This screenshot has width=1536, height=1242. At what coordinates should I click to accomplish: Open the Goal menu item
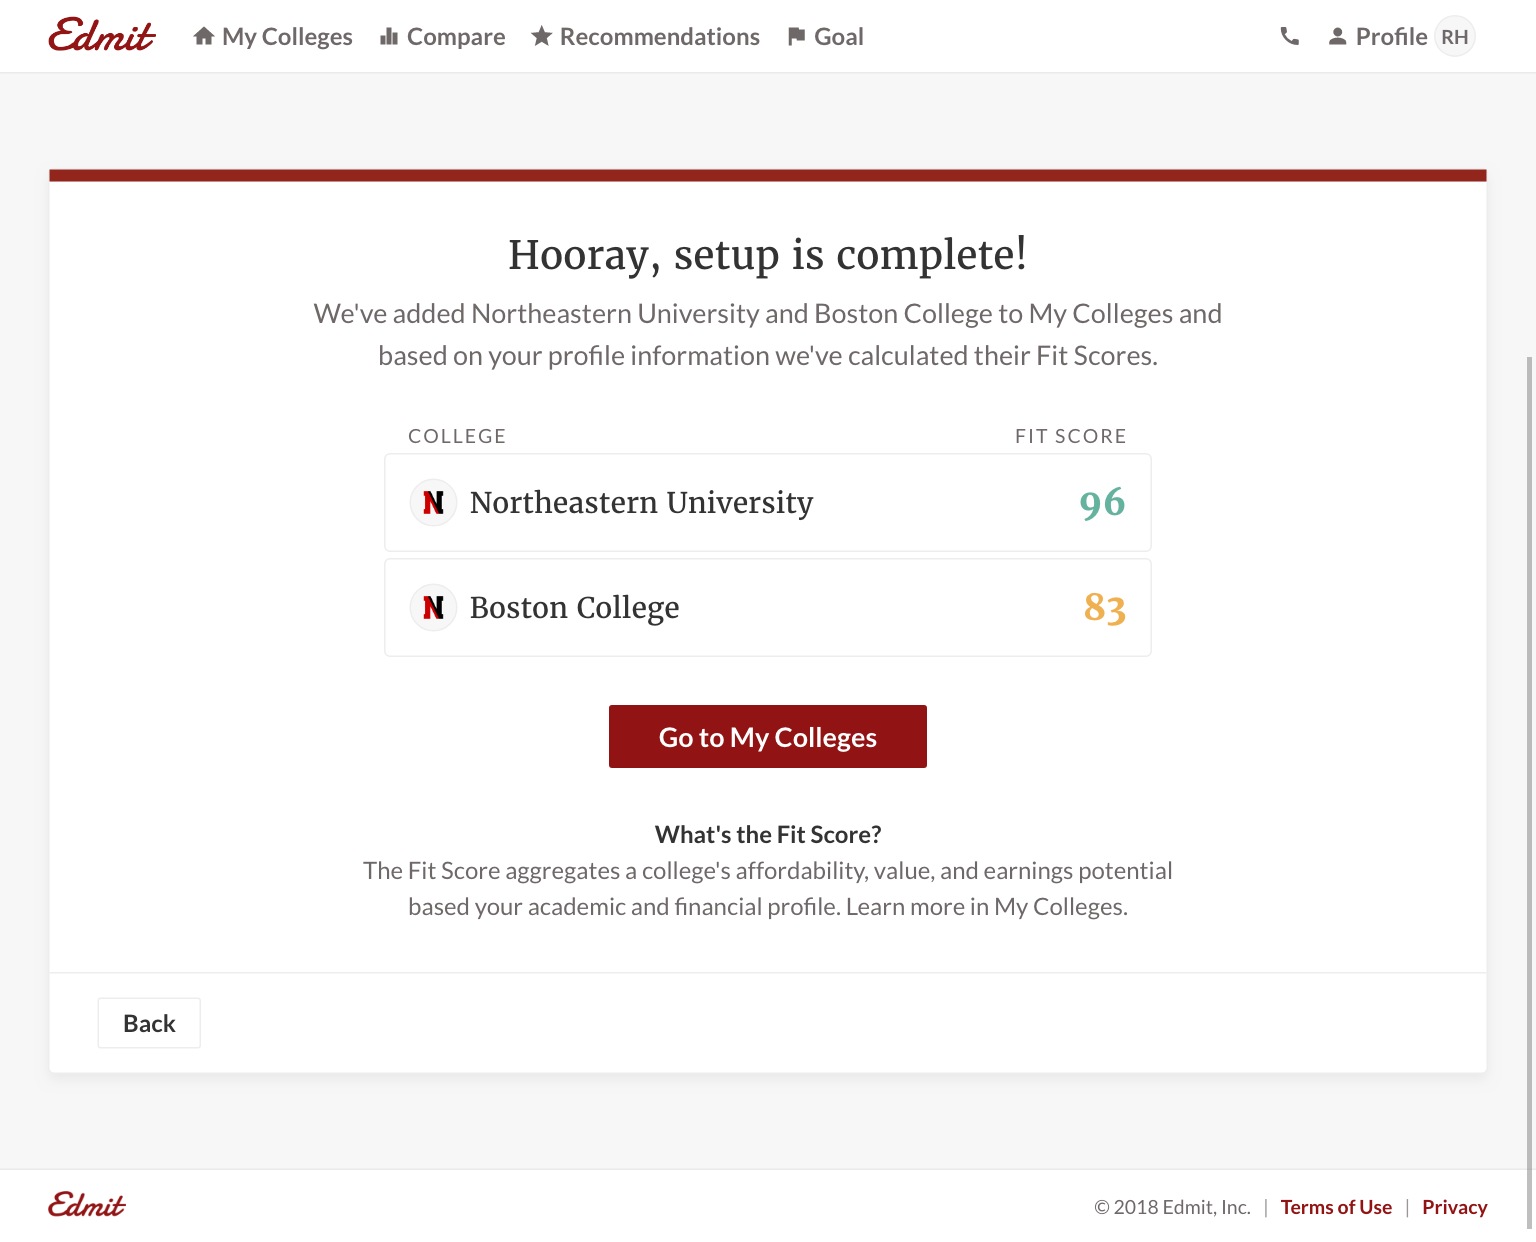[x=825, y=37]
